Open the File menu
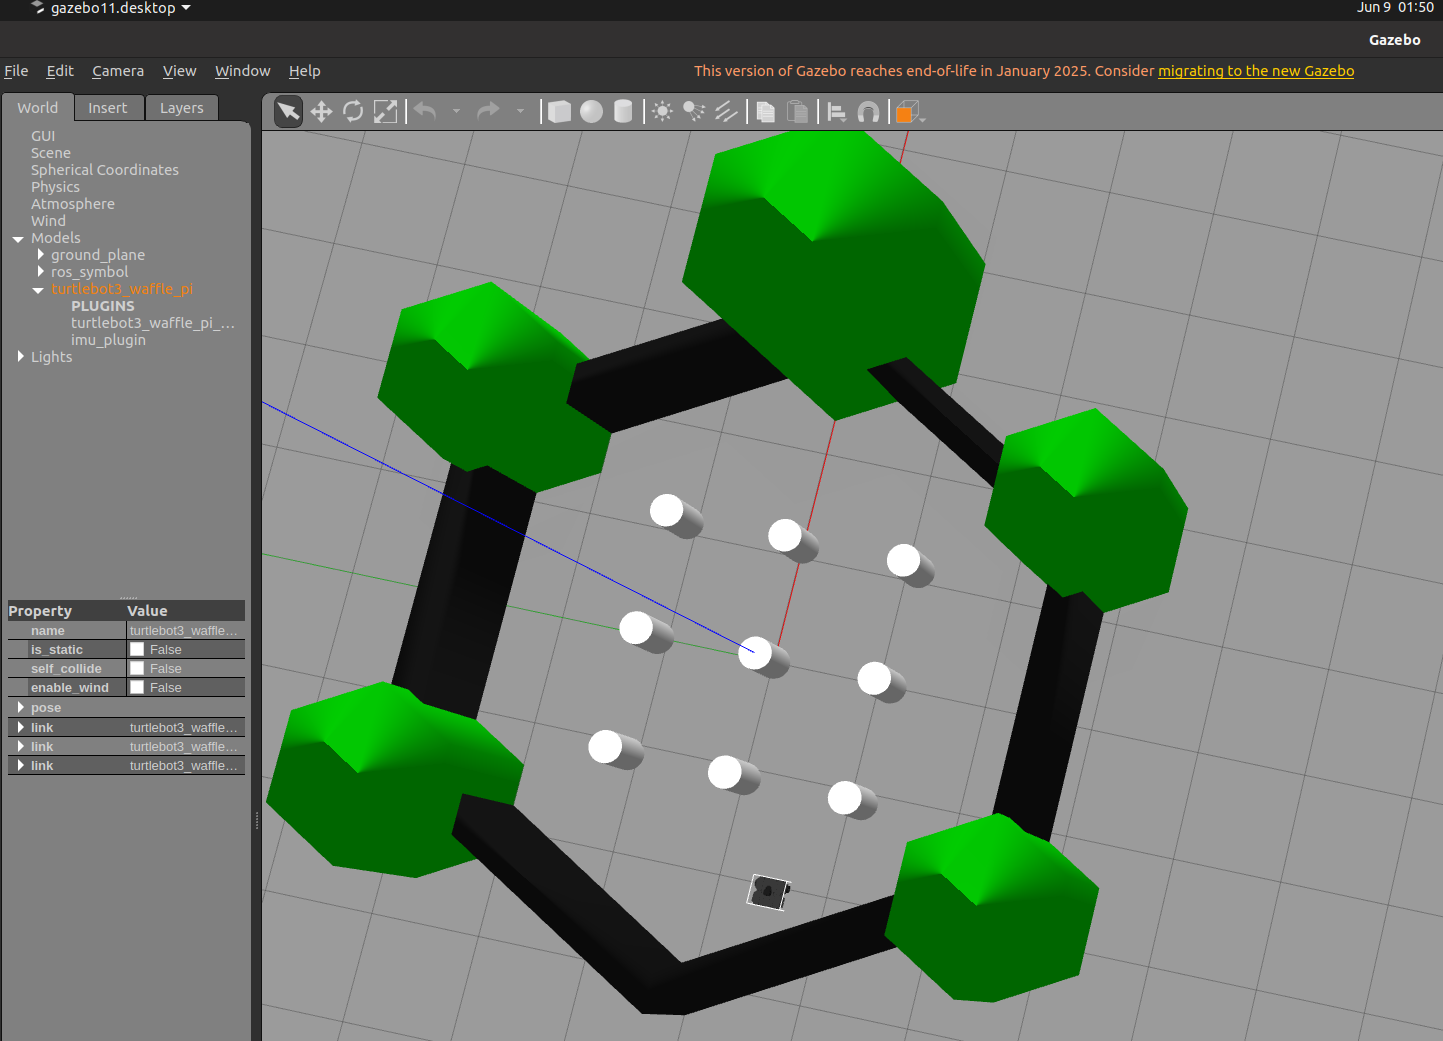The height and width of the screenshot is (1041, 1443). point(16,71)
